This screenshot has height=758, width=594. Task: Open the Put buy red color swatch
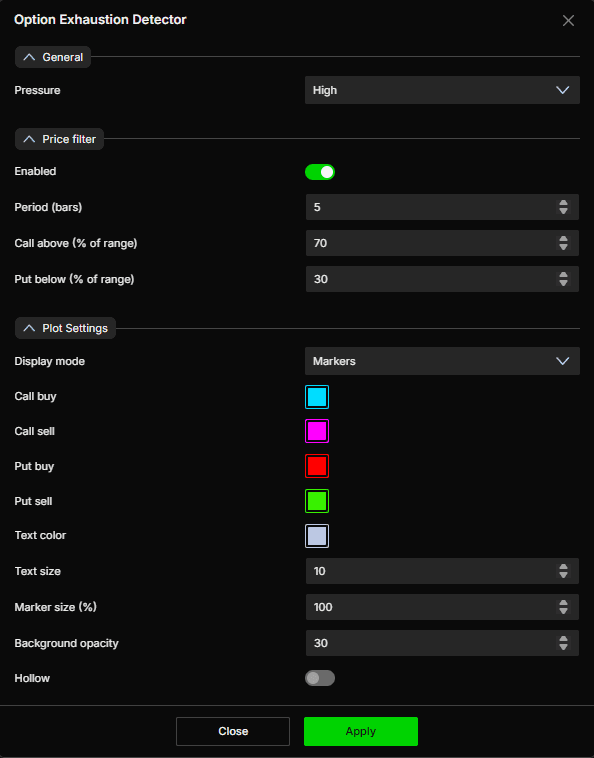pyautogui.click(x=317, y=466)
